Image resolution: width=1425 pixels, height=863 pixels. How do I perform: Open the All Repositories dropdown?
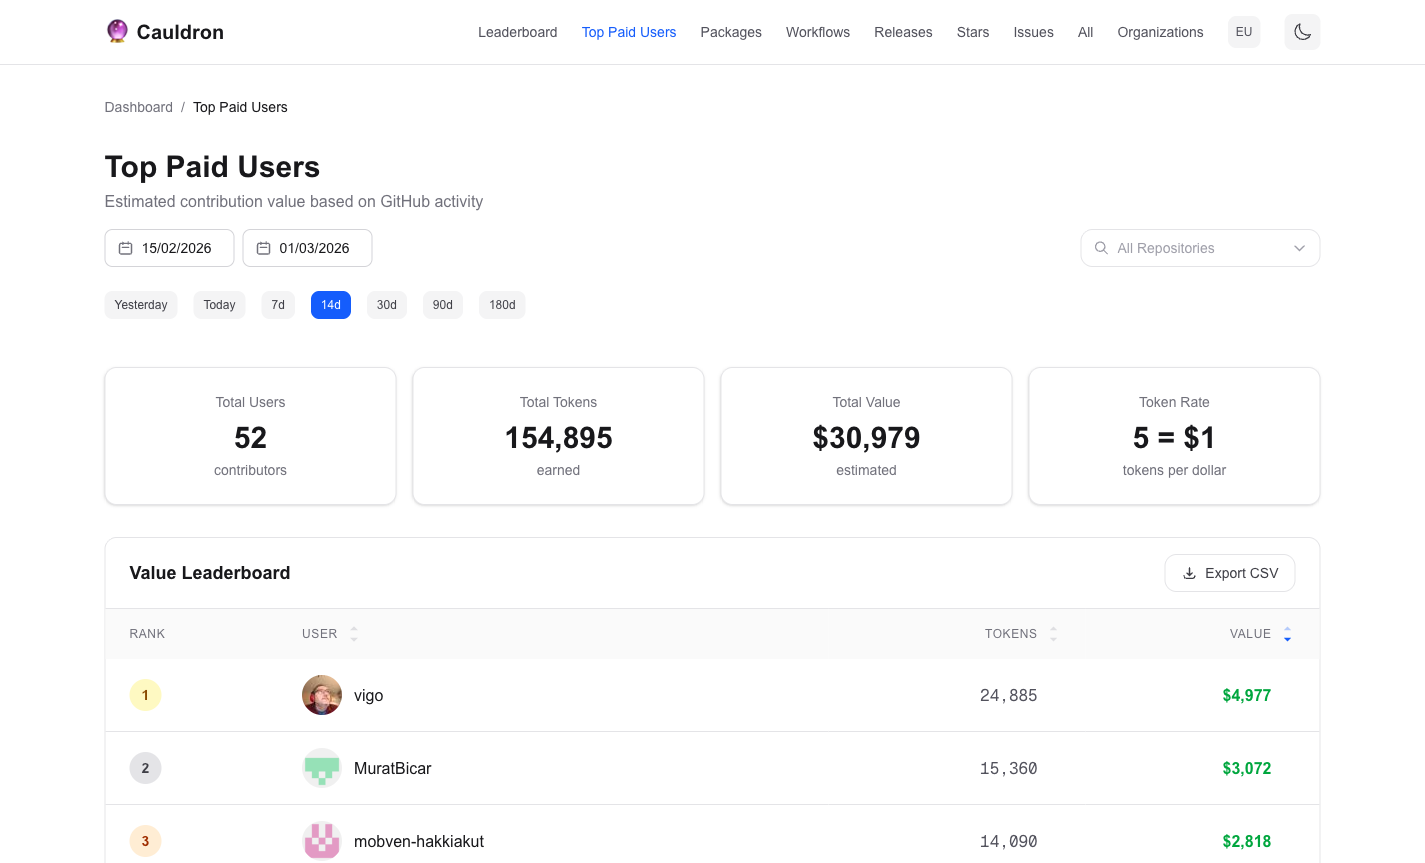point(1199,247)
